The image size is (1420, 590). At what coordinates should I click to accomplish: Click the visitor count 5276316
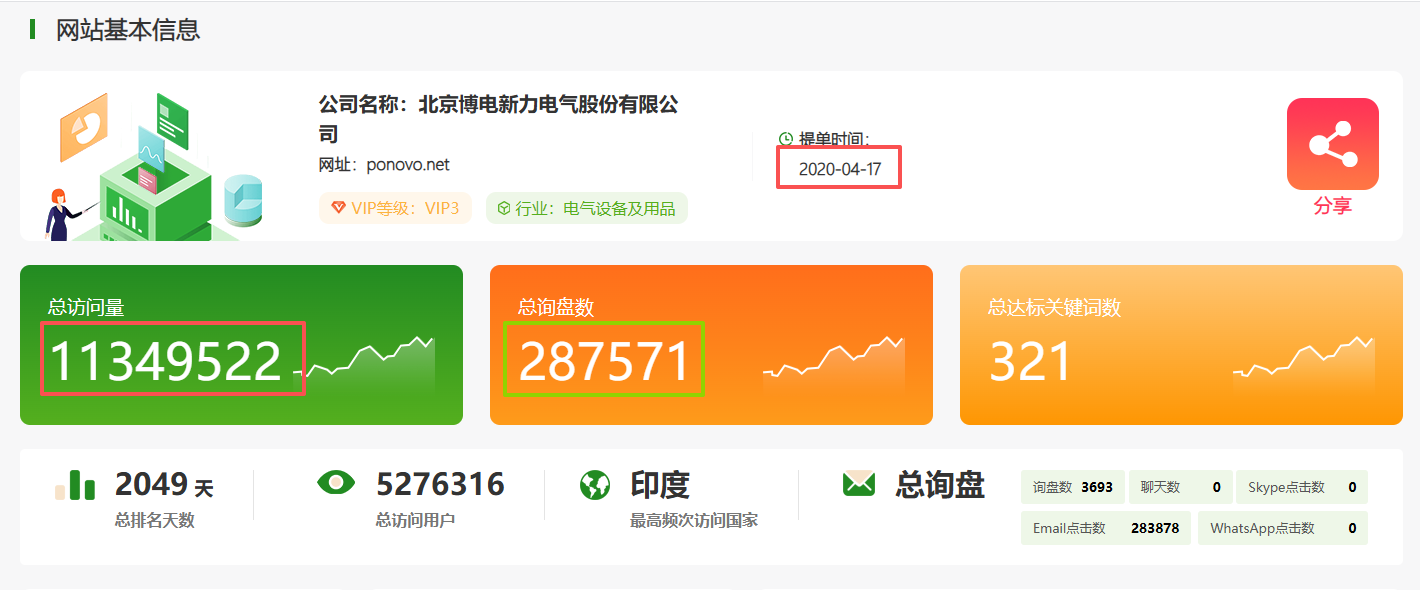coord(440,485)
